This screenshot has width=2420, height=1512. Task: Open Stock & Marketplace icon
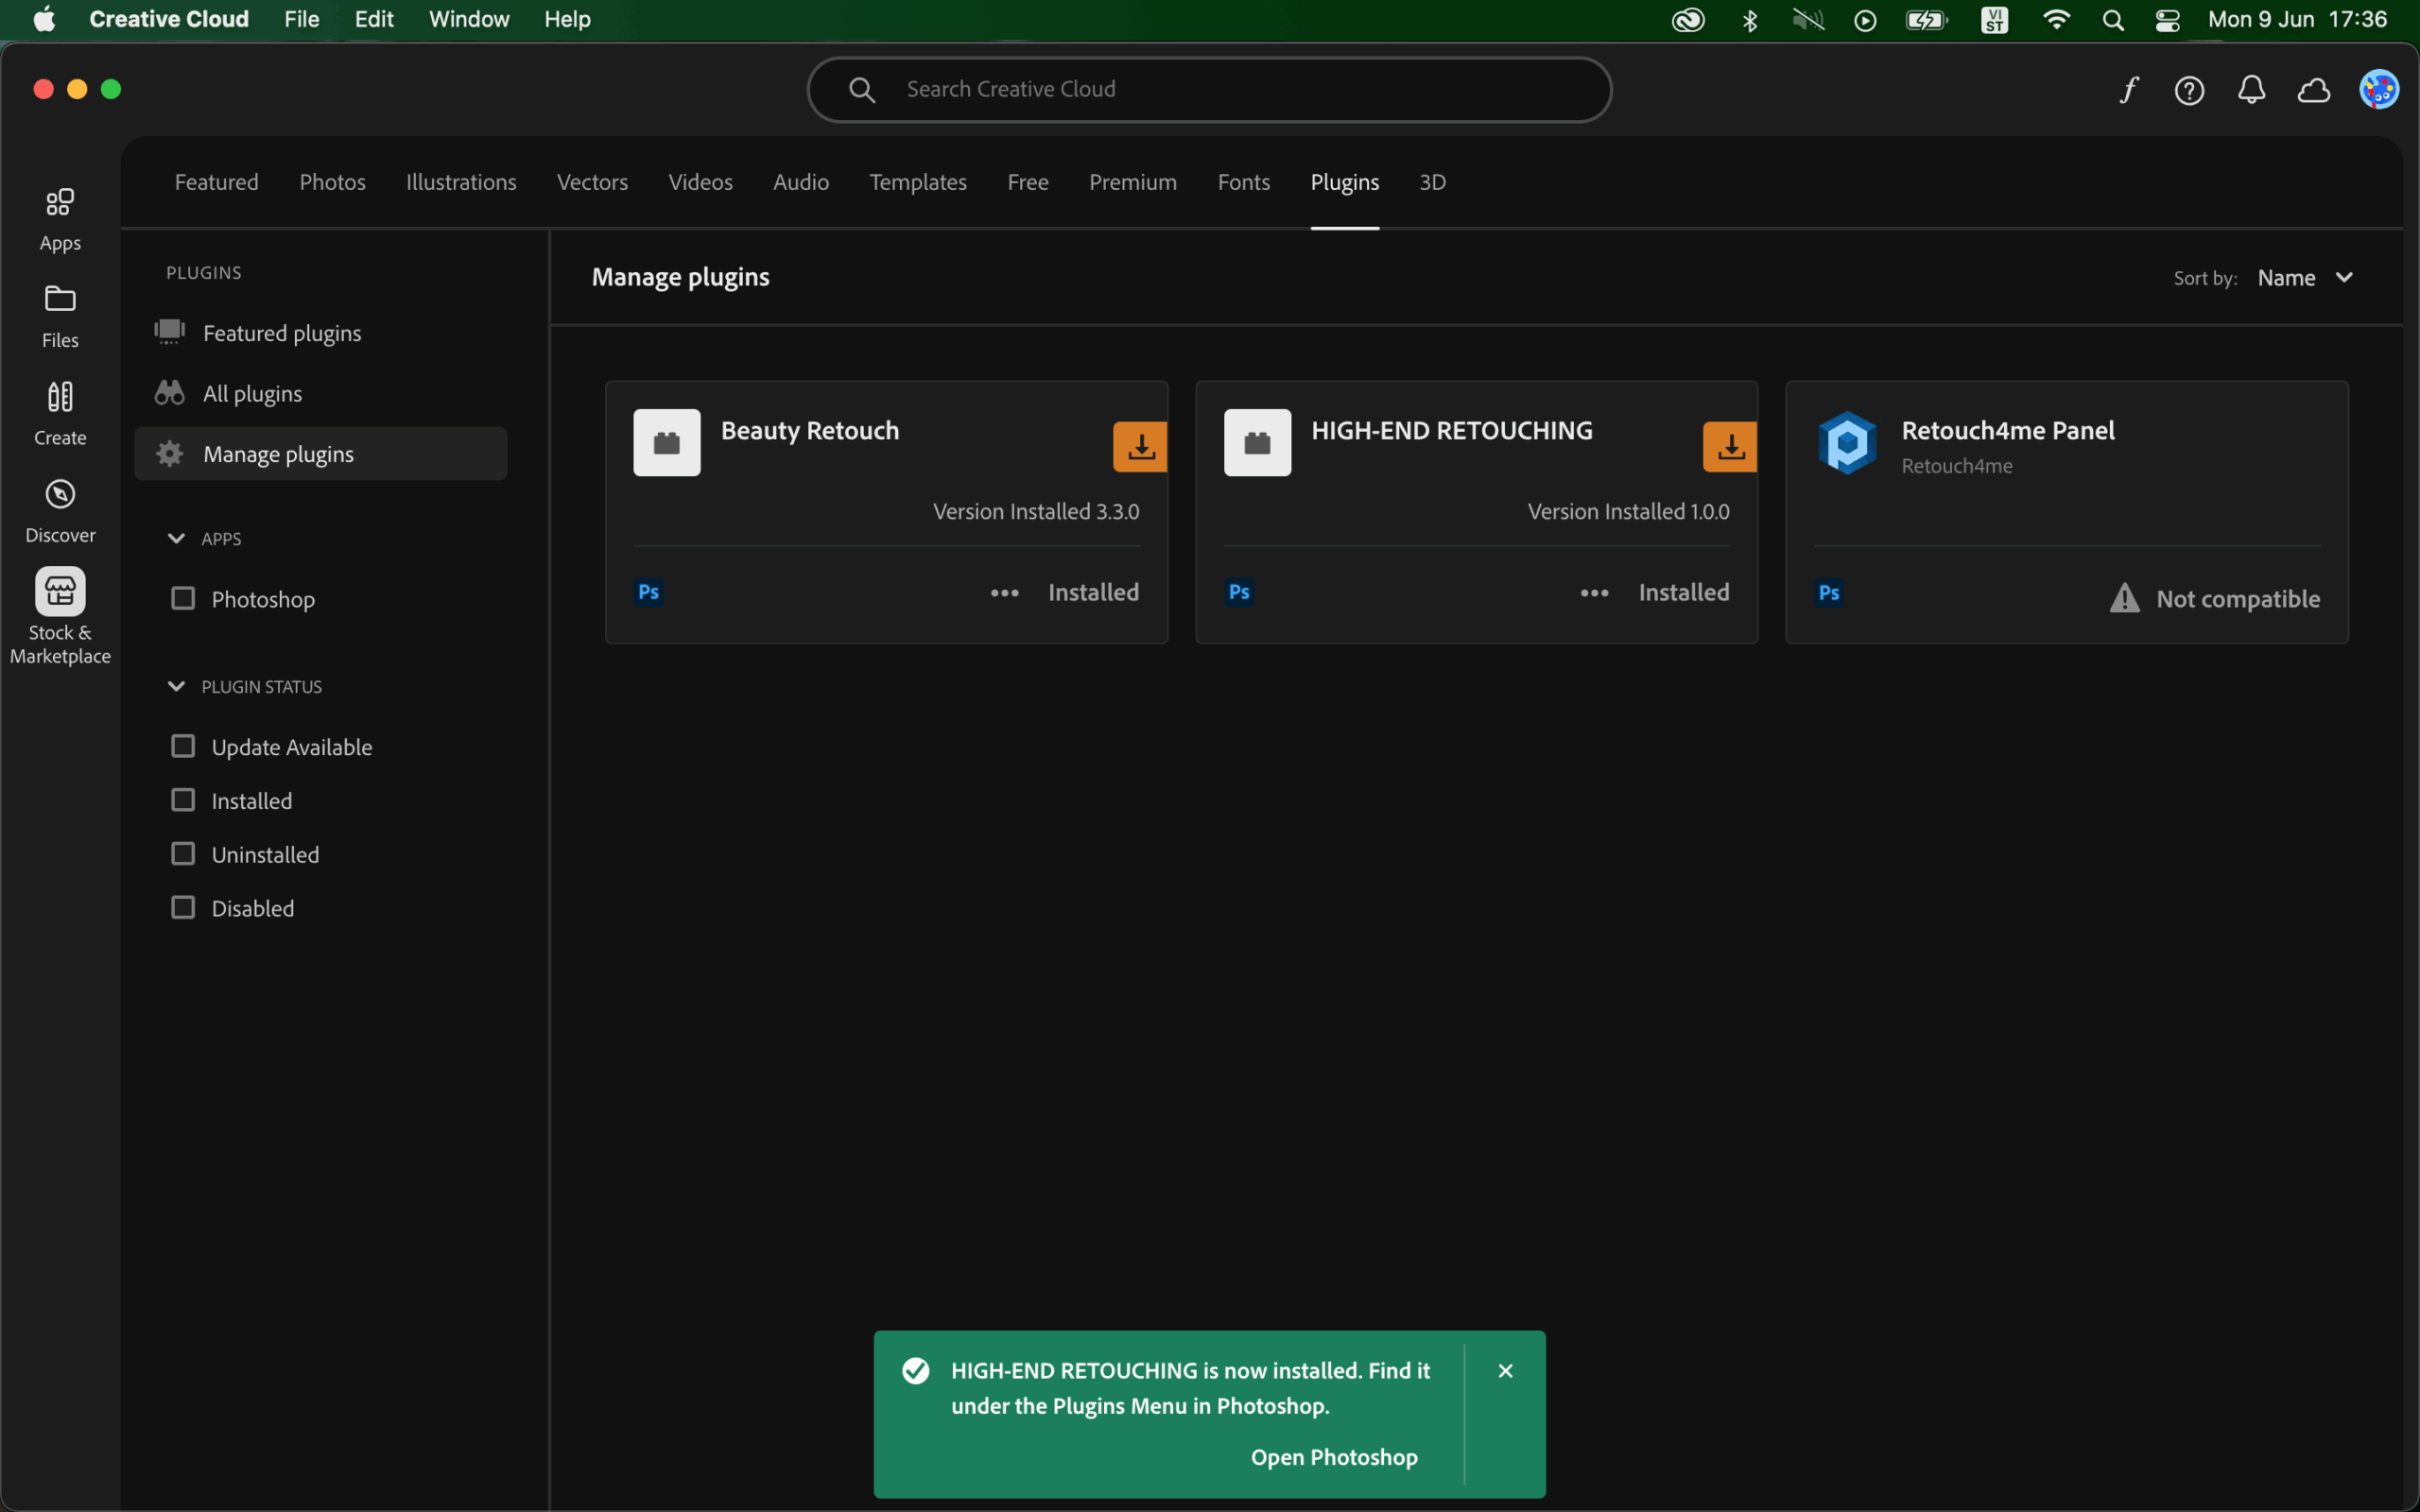coord(60,592)
